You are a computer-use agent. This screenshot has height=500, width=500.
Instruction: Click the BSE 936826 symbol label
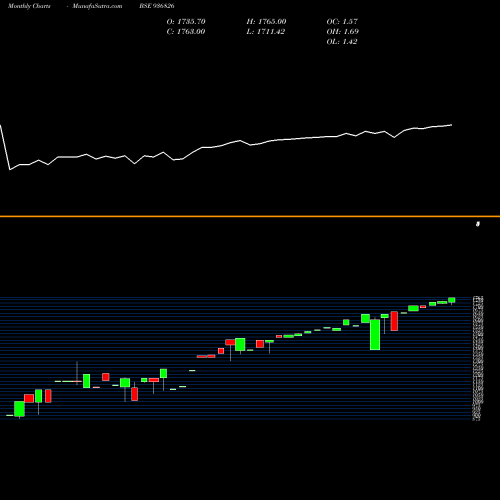pyautogui.click(x=157, y=6)
